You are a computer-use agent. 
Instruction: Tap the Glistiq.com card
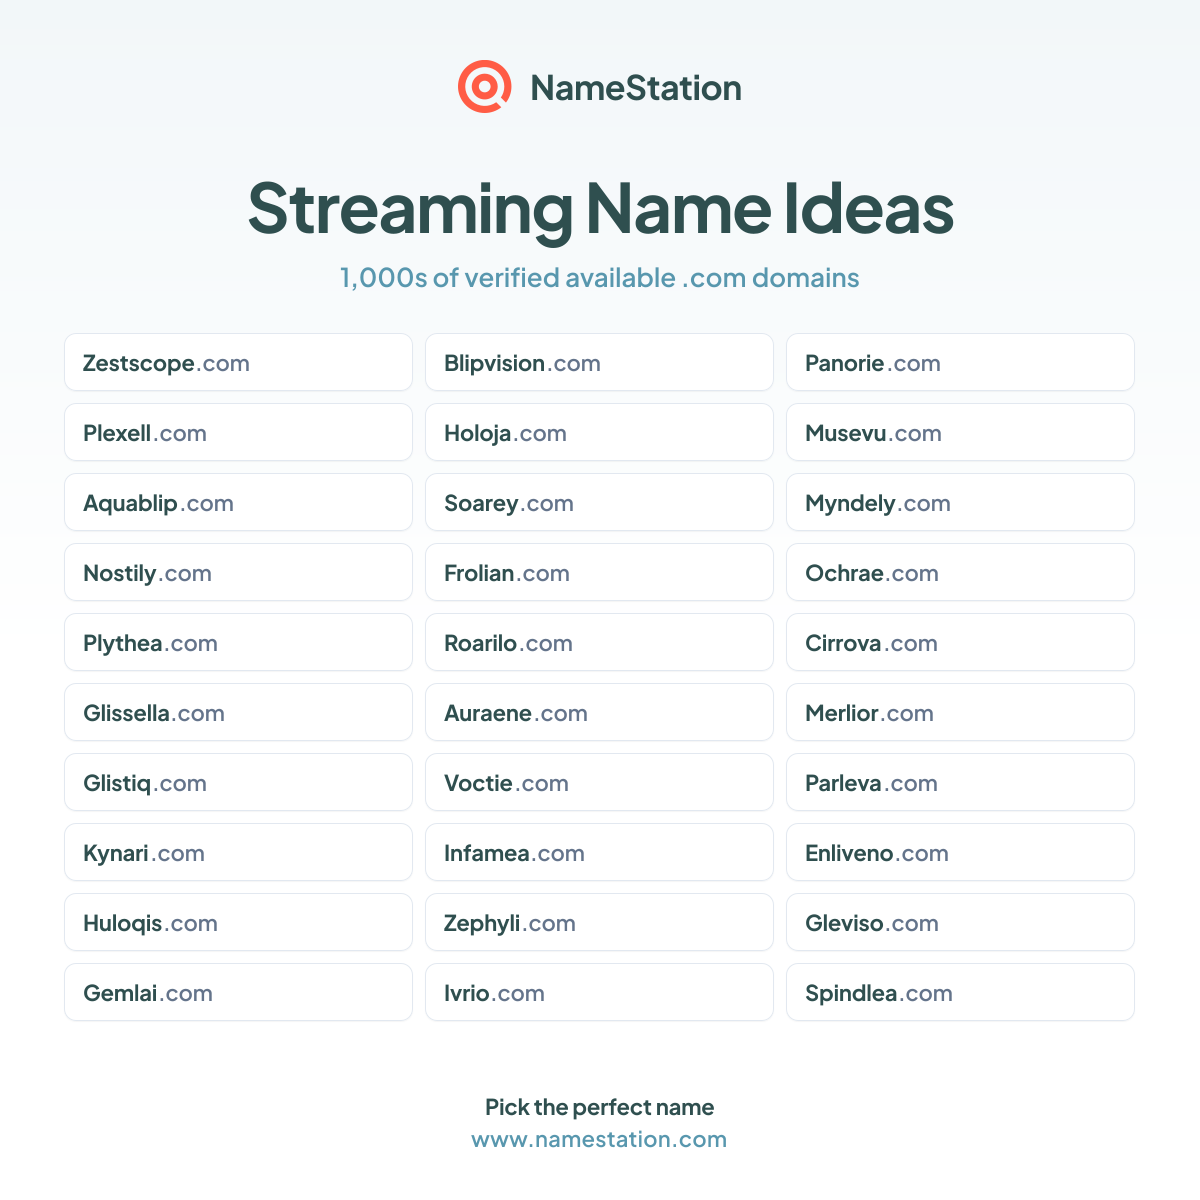(238, 782)
